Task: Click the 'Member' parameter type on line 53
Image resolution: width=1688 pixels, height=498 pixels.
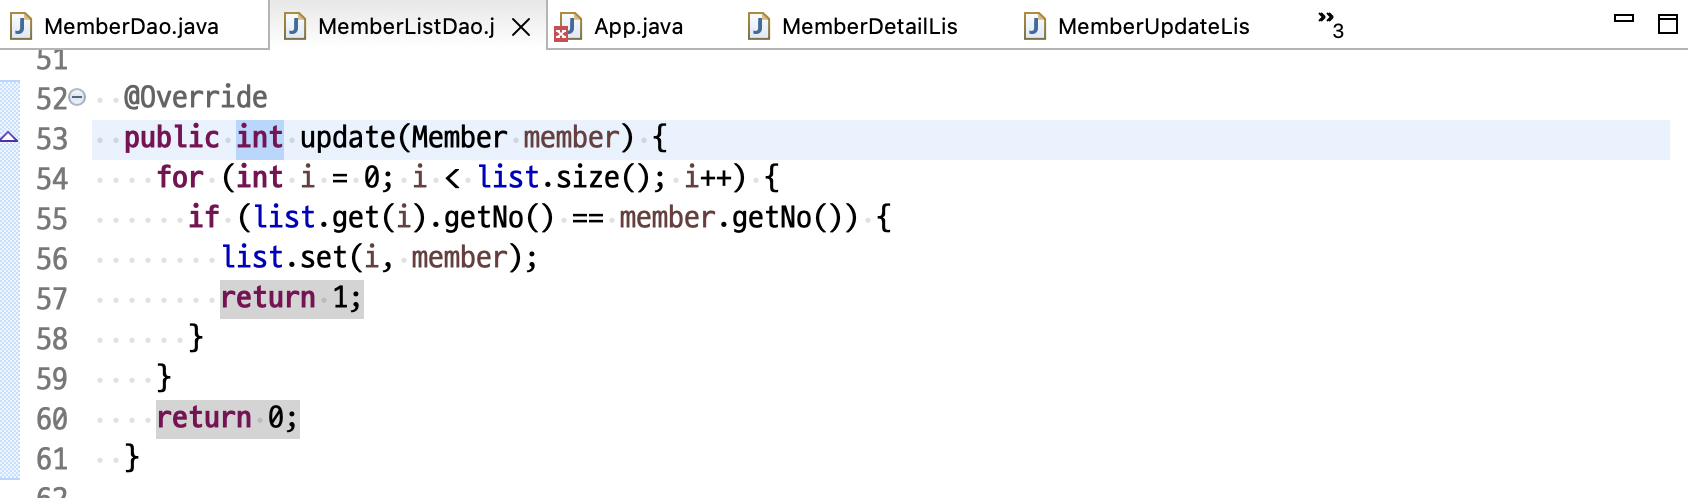Action: (x=460, y=137)
